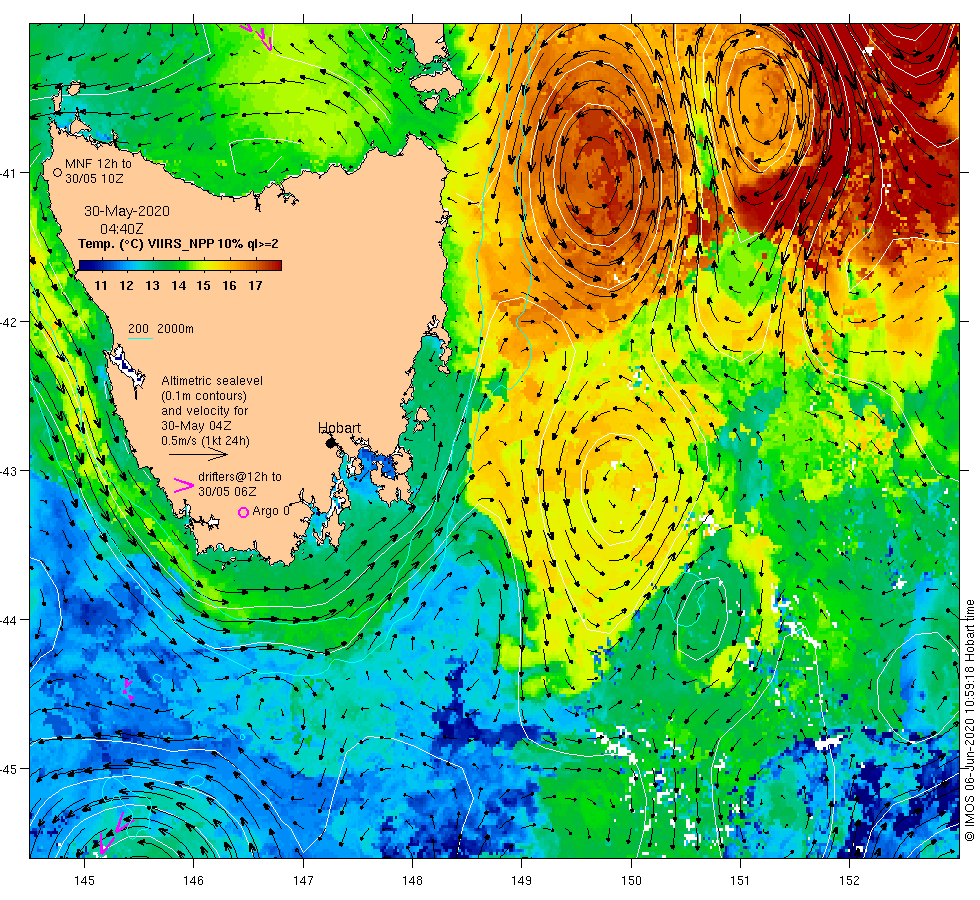
Task: Click the magenta drifter track at the bottom left
Action: [x=116, y=834]
